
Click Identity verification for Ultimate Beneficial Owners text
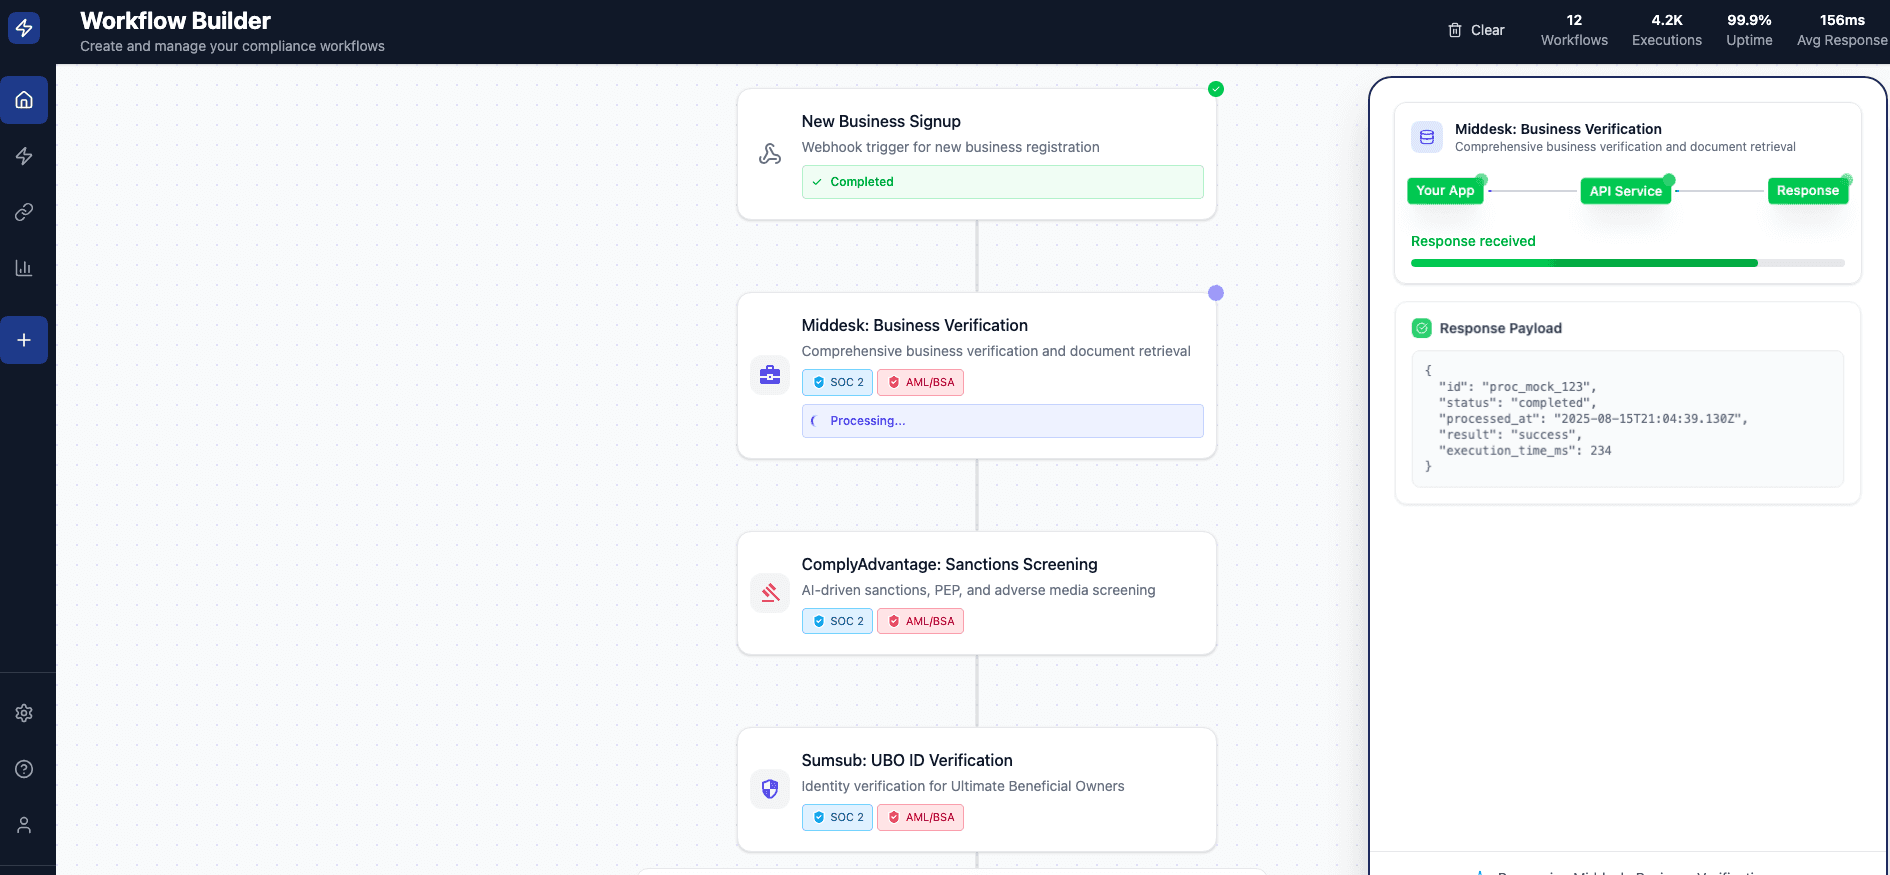coord(963,786)
